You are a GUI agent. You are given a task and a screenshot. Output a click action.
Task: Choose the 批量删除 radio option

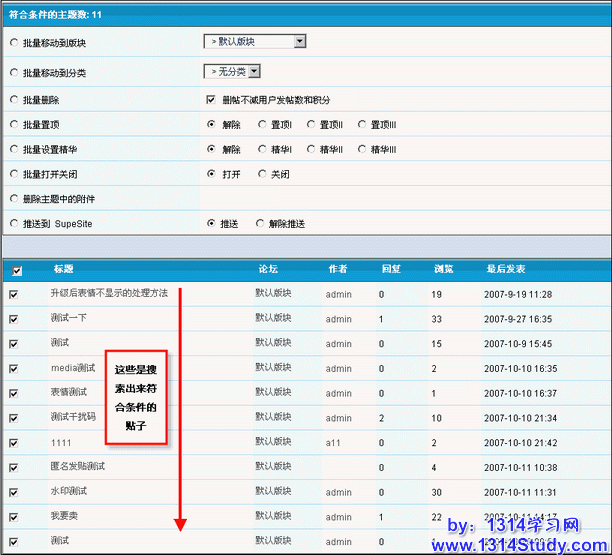tap(13, 101)
